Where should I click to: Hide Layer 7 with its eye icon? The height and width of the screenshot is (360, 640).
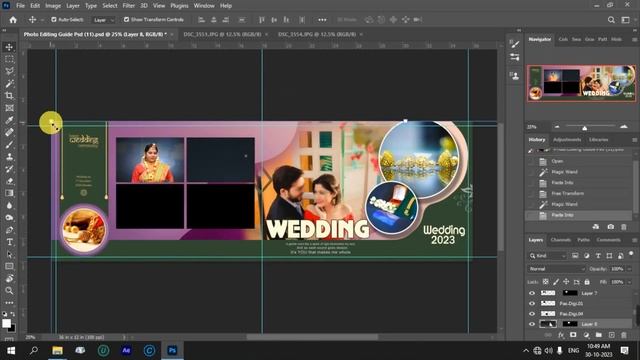(532, 293)
